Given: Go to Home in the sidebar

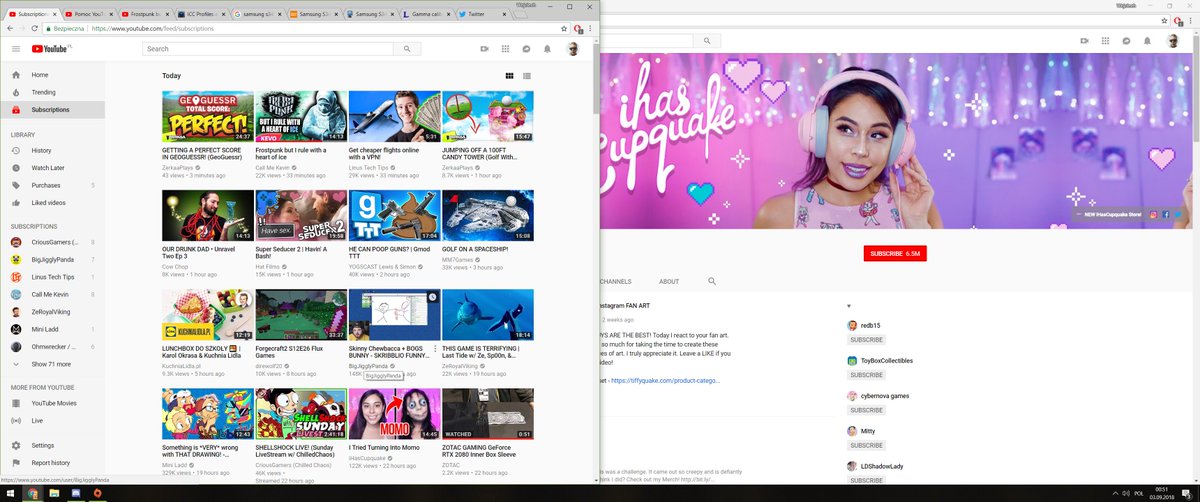Looking at the screenshot, I should (50, 75).
